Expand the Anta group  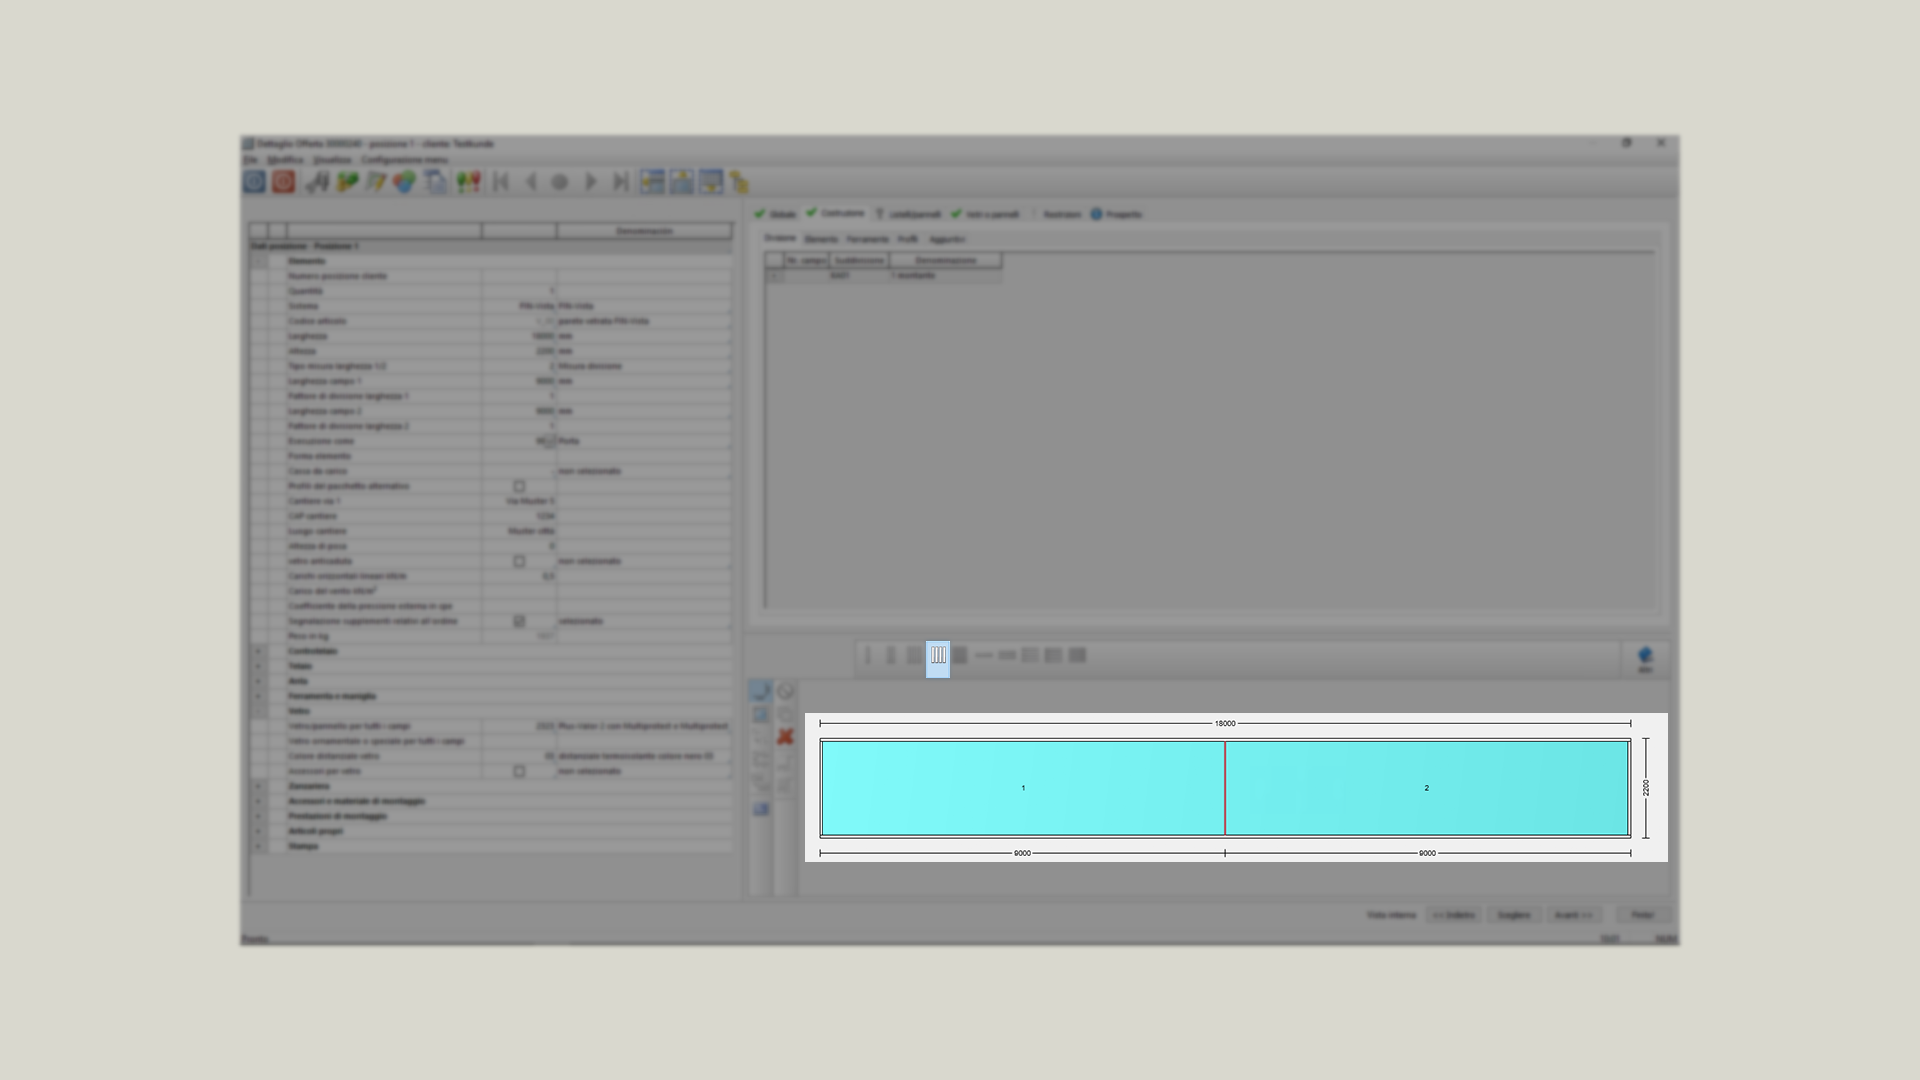tap(259, 681)
